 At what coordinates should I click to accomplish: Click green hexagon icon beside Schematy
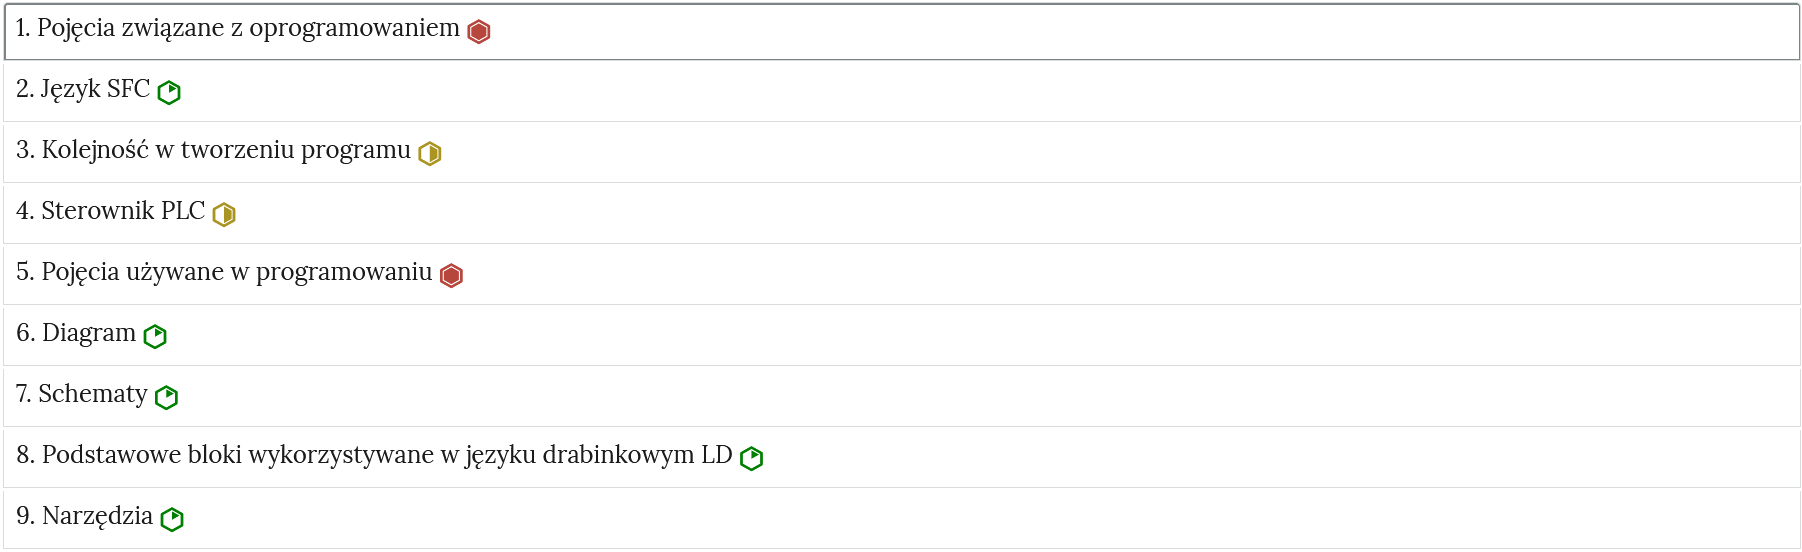pyautogui.click(x=167, y=398)
